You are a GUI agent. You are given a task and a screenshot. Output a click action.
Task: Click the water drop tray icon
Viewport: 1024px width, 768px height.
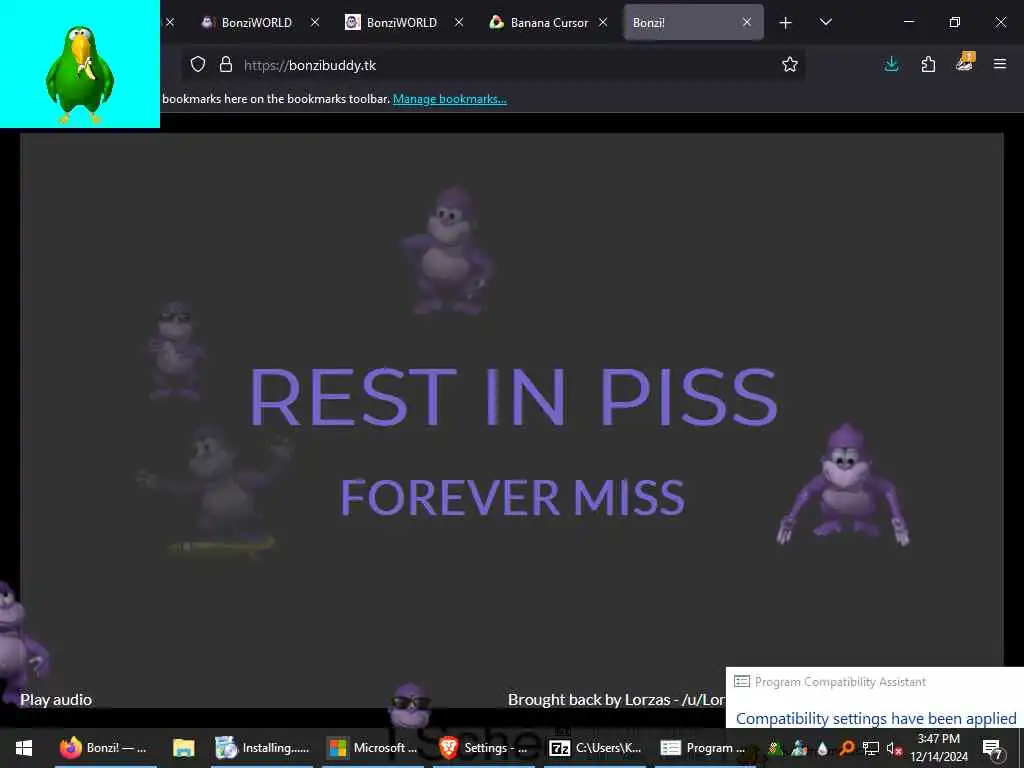[x=823, y=748]
